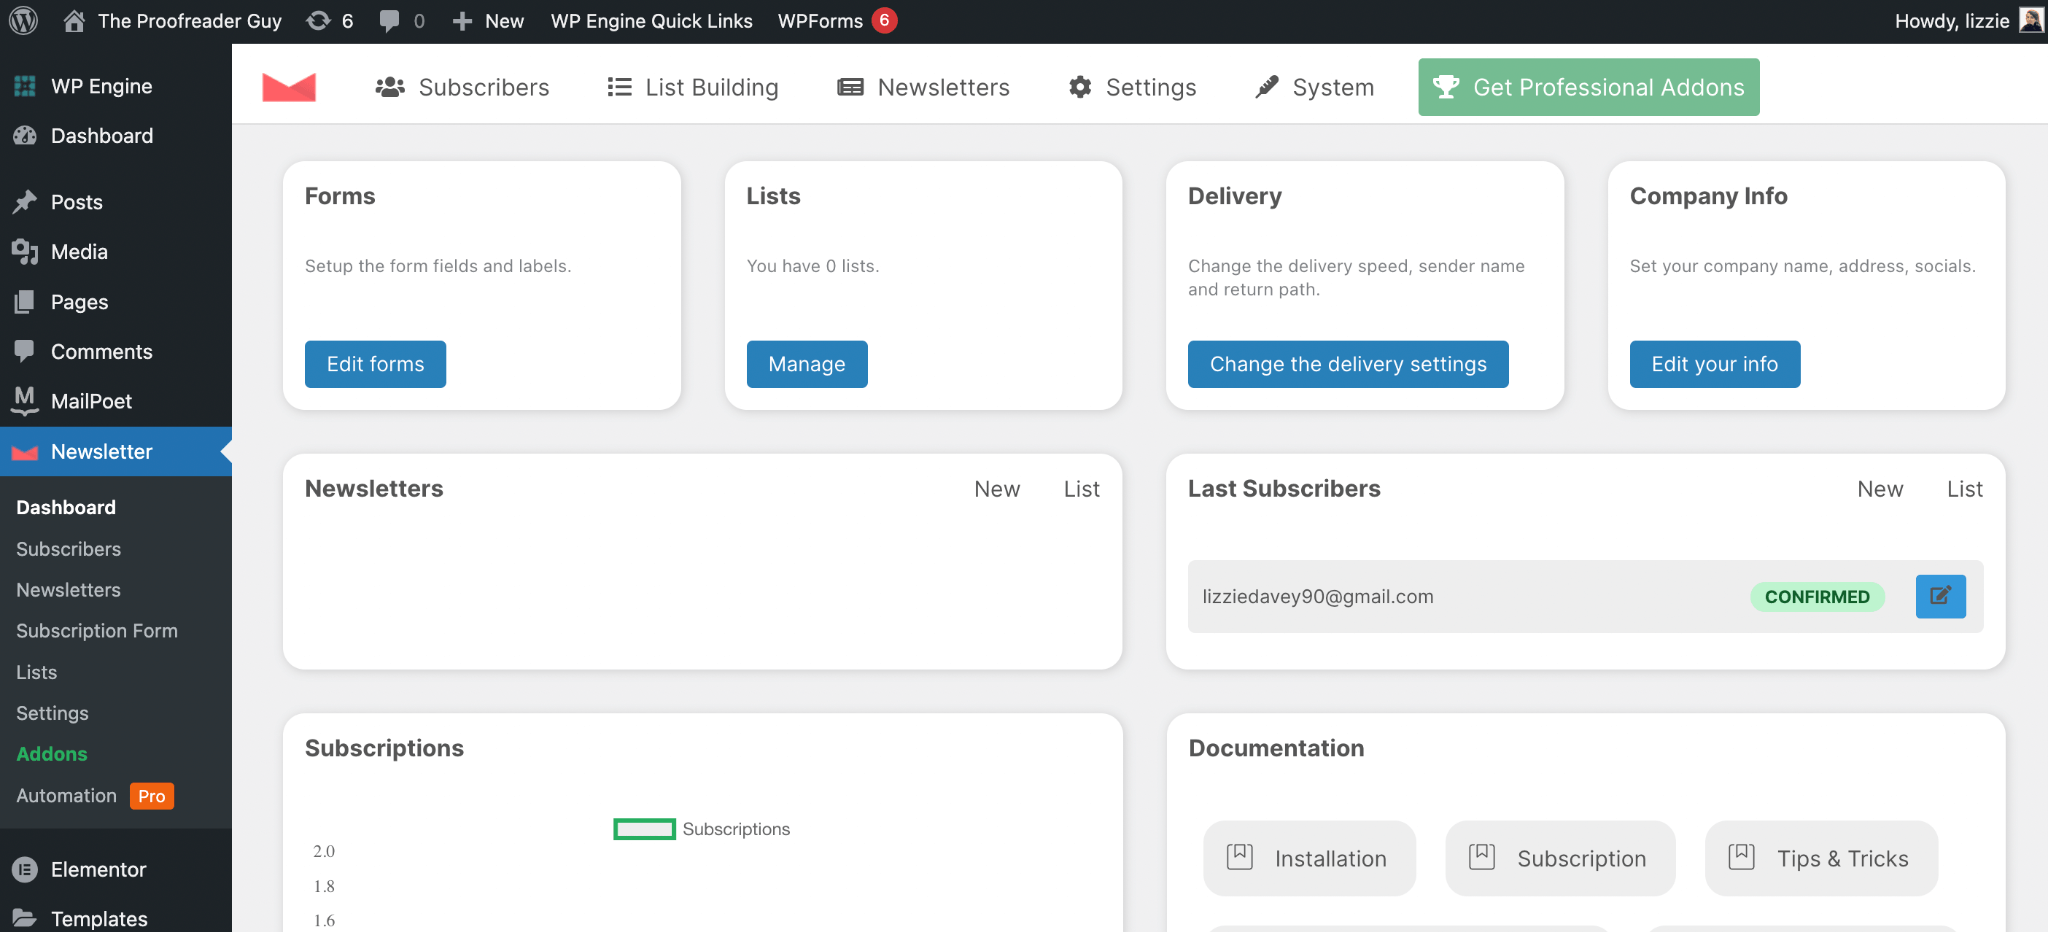Select the Elementor icon in the sidebar
The width and height of the screenshot is (2048, 932).
(x=22, y=869)
